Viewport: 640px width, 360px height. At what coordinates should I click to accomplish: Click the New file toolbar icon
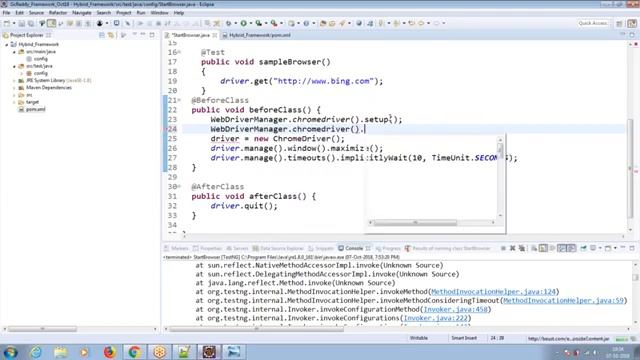(x=7, y=23)
